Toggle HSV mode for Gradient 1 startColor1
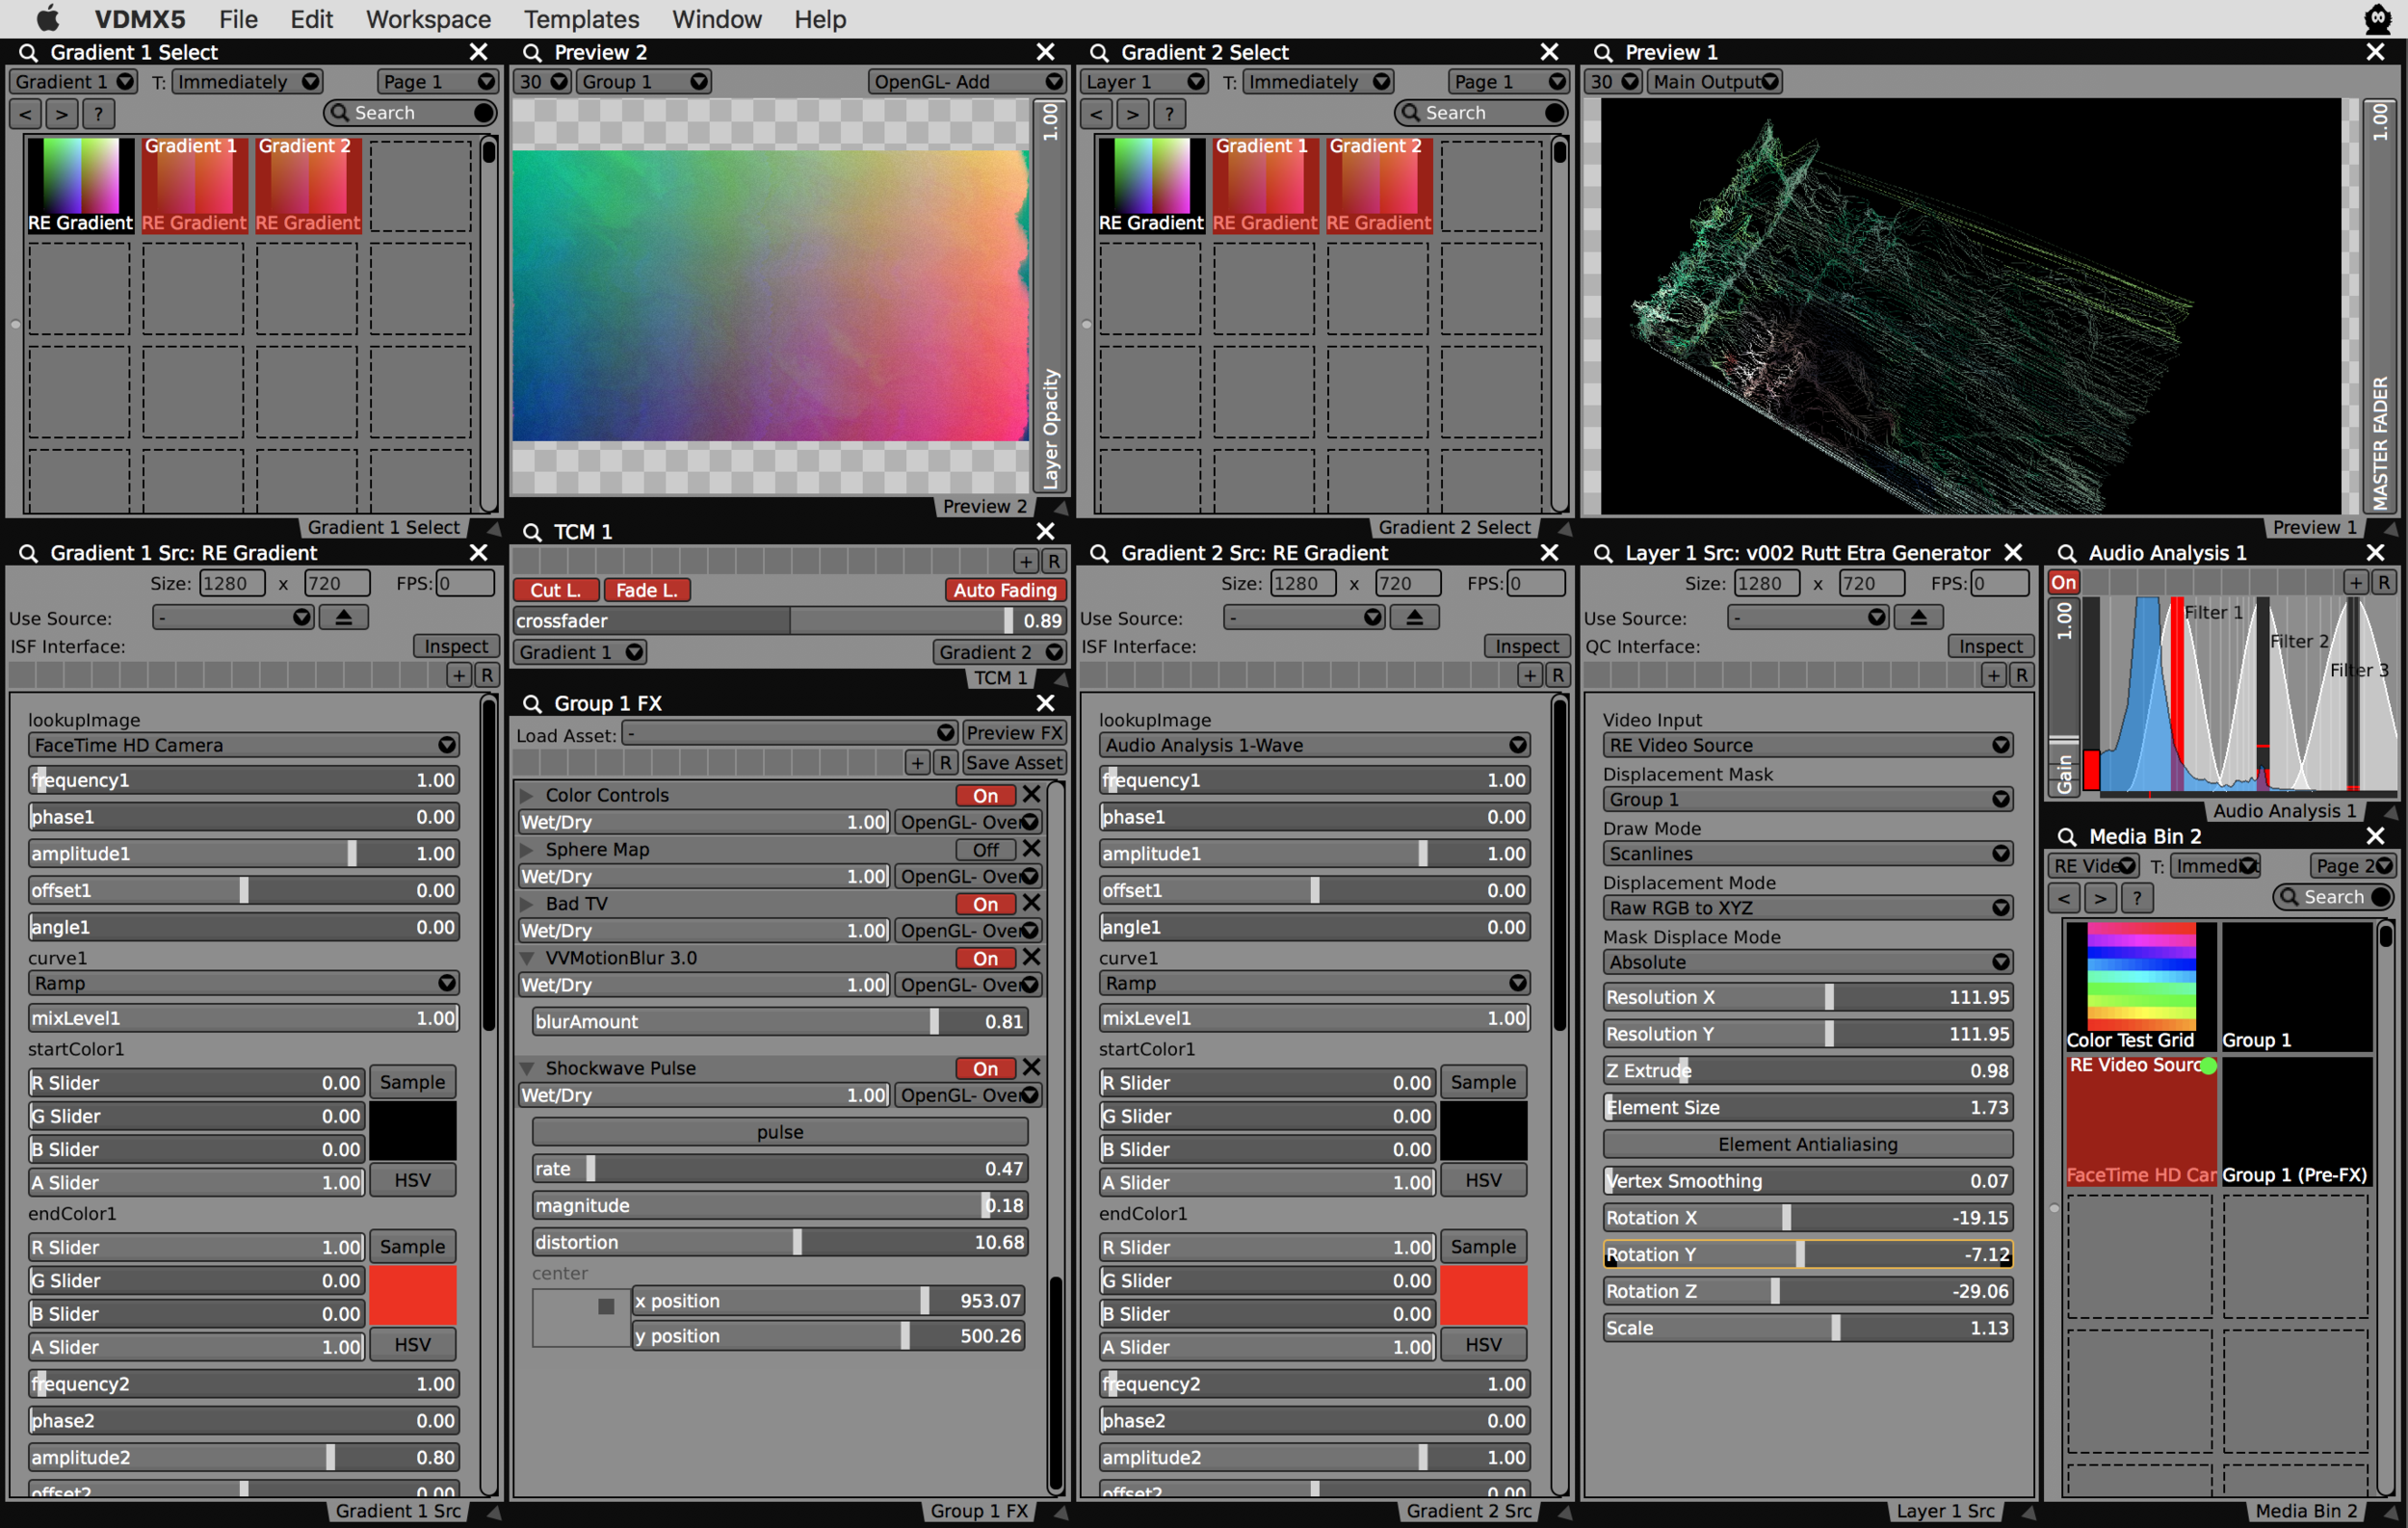Viewport: 2408px width, 1528px height. [x=412, y=1180]
